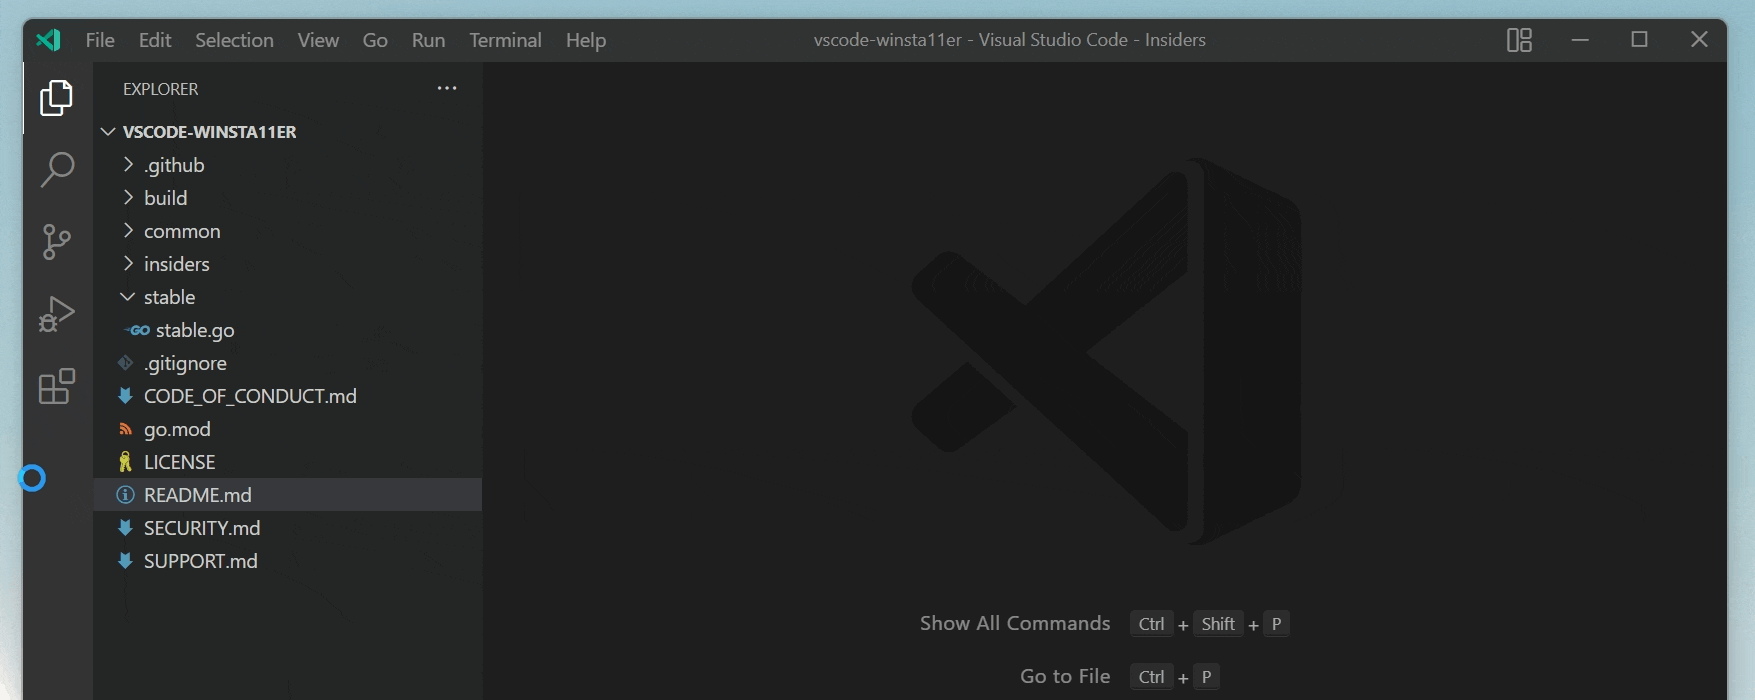
Task: Open the Selection menu
Action: click(234, 40)
